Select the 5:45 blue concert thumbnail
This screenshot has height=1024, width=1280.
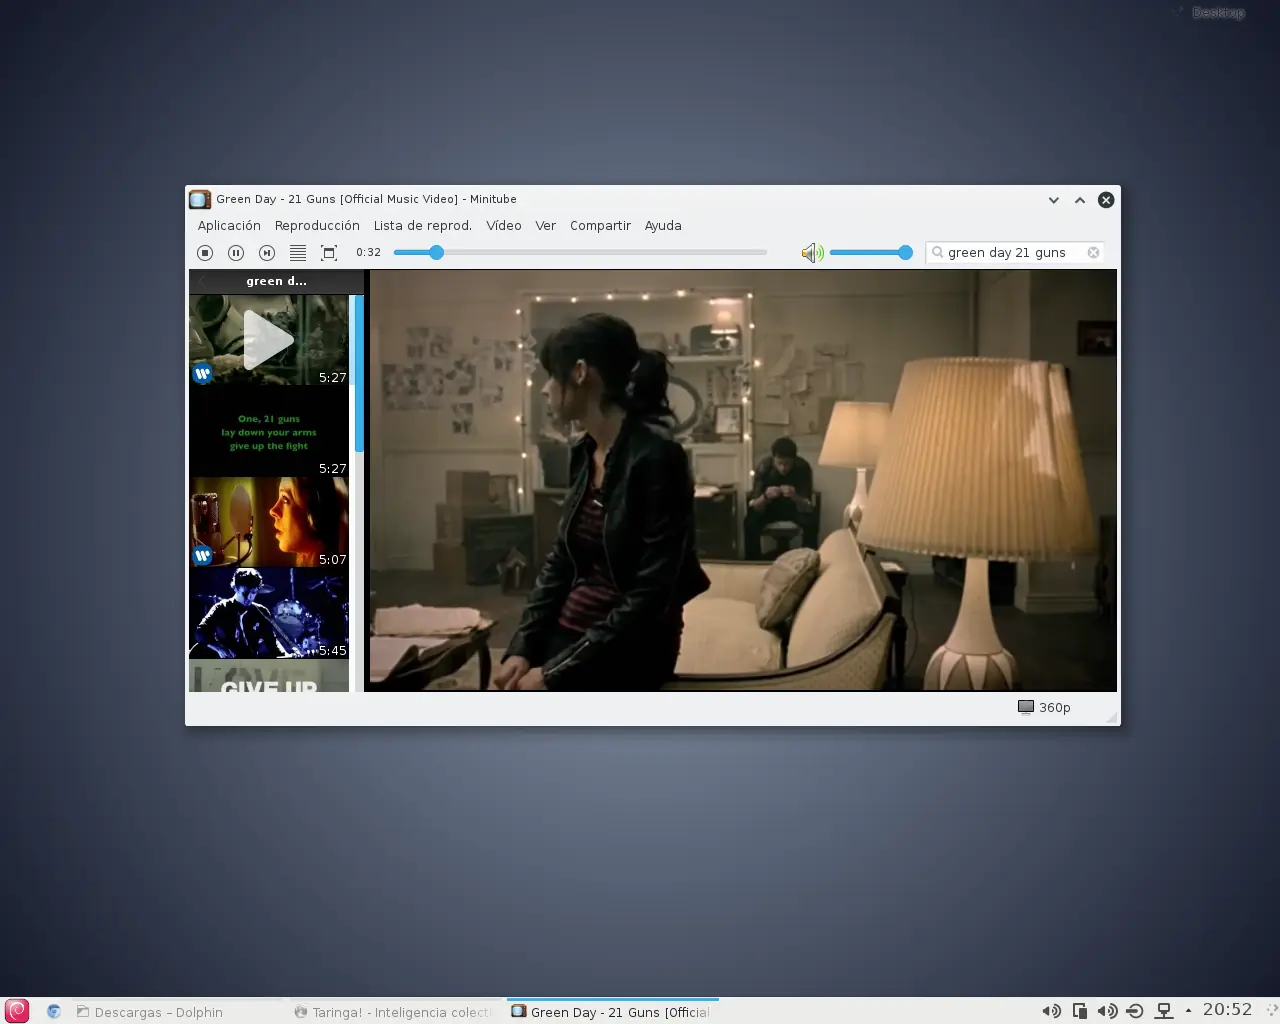click(269, 613)
